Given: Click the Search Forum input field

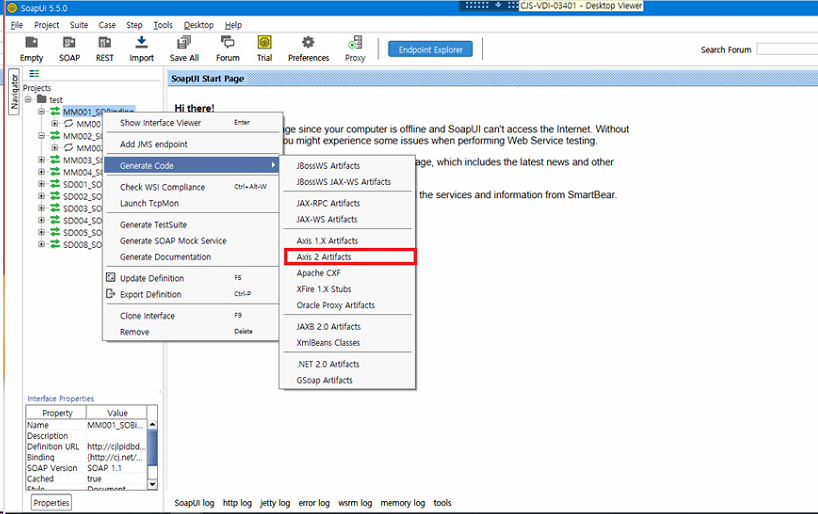Looking at the screenshot, I should 787,49.
